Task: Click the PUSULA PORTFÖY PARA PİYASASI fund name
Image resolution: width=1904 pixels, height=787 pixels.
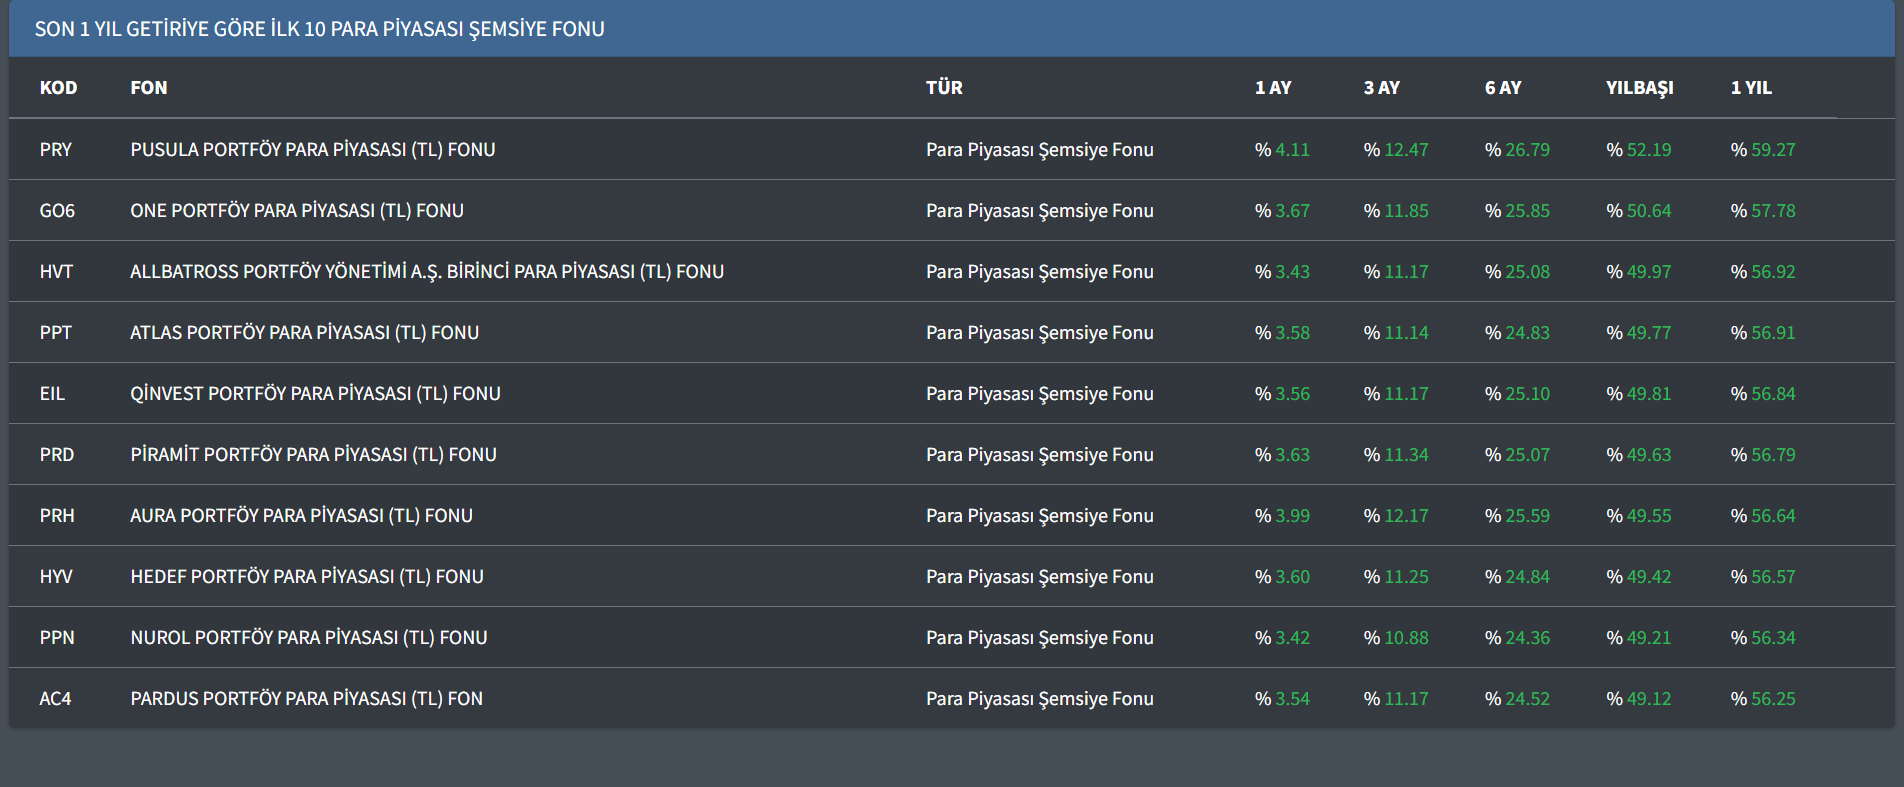Action: tap(312, 150)
